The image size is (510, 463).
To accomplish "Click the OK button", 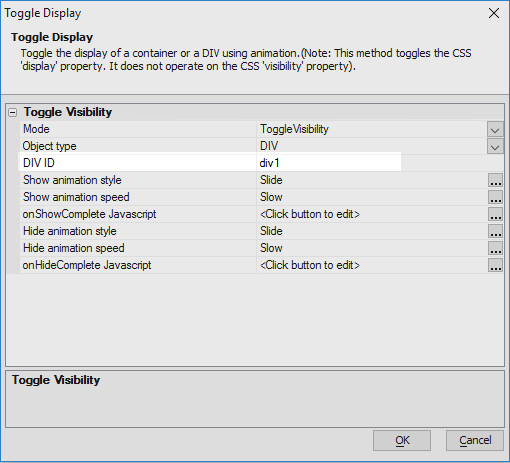I will pos(402,440).
